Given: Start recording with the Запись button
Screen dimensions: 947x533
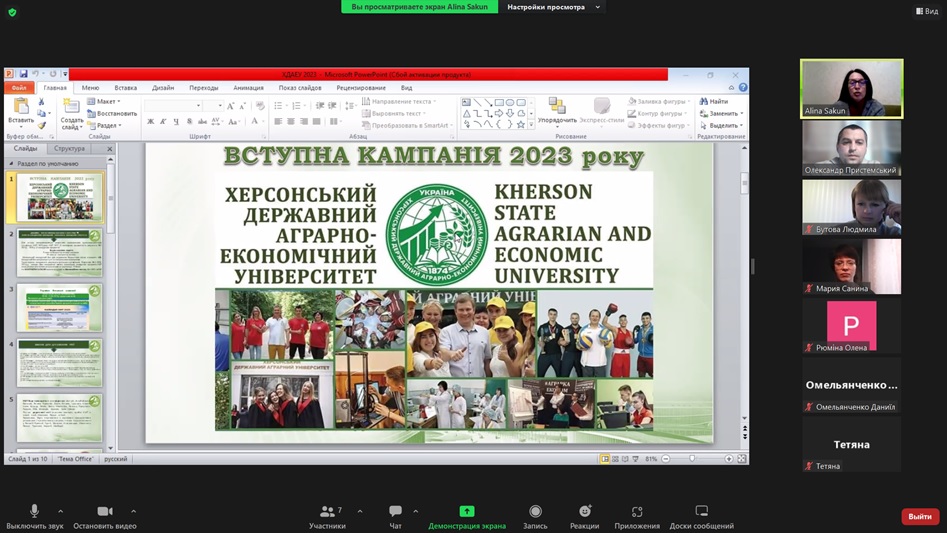Looking at the screenshot, I should click(x=535, y=517).
